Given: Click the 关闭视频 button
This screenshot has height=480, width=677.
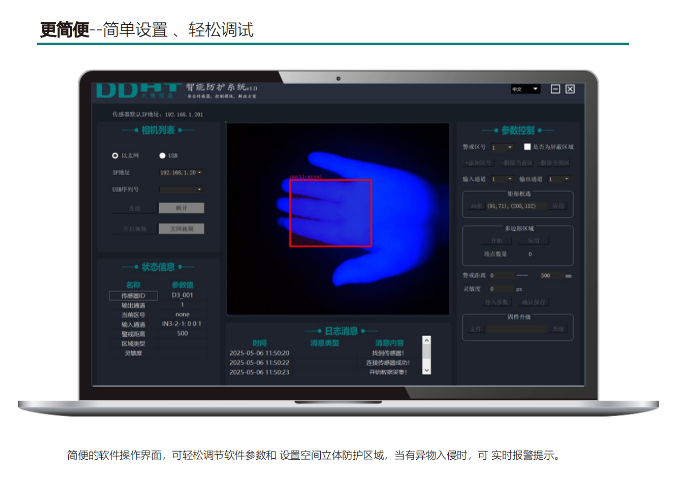Looking at the screenshot, I should (181, 228).
